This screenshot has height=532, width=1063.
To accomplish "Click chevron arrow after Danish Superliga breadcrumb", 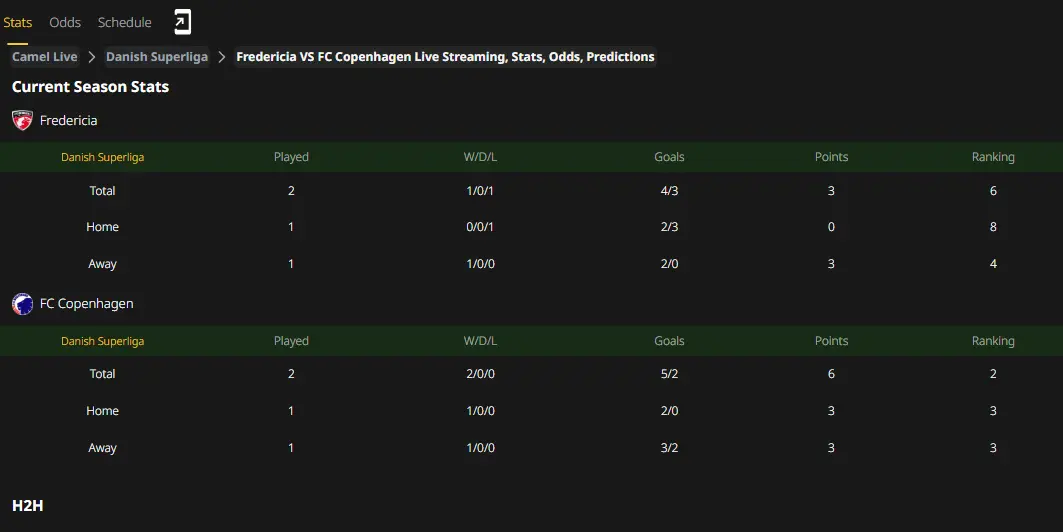I will tap(222, 57).
